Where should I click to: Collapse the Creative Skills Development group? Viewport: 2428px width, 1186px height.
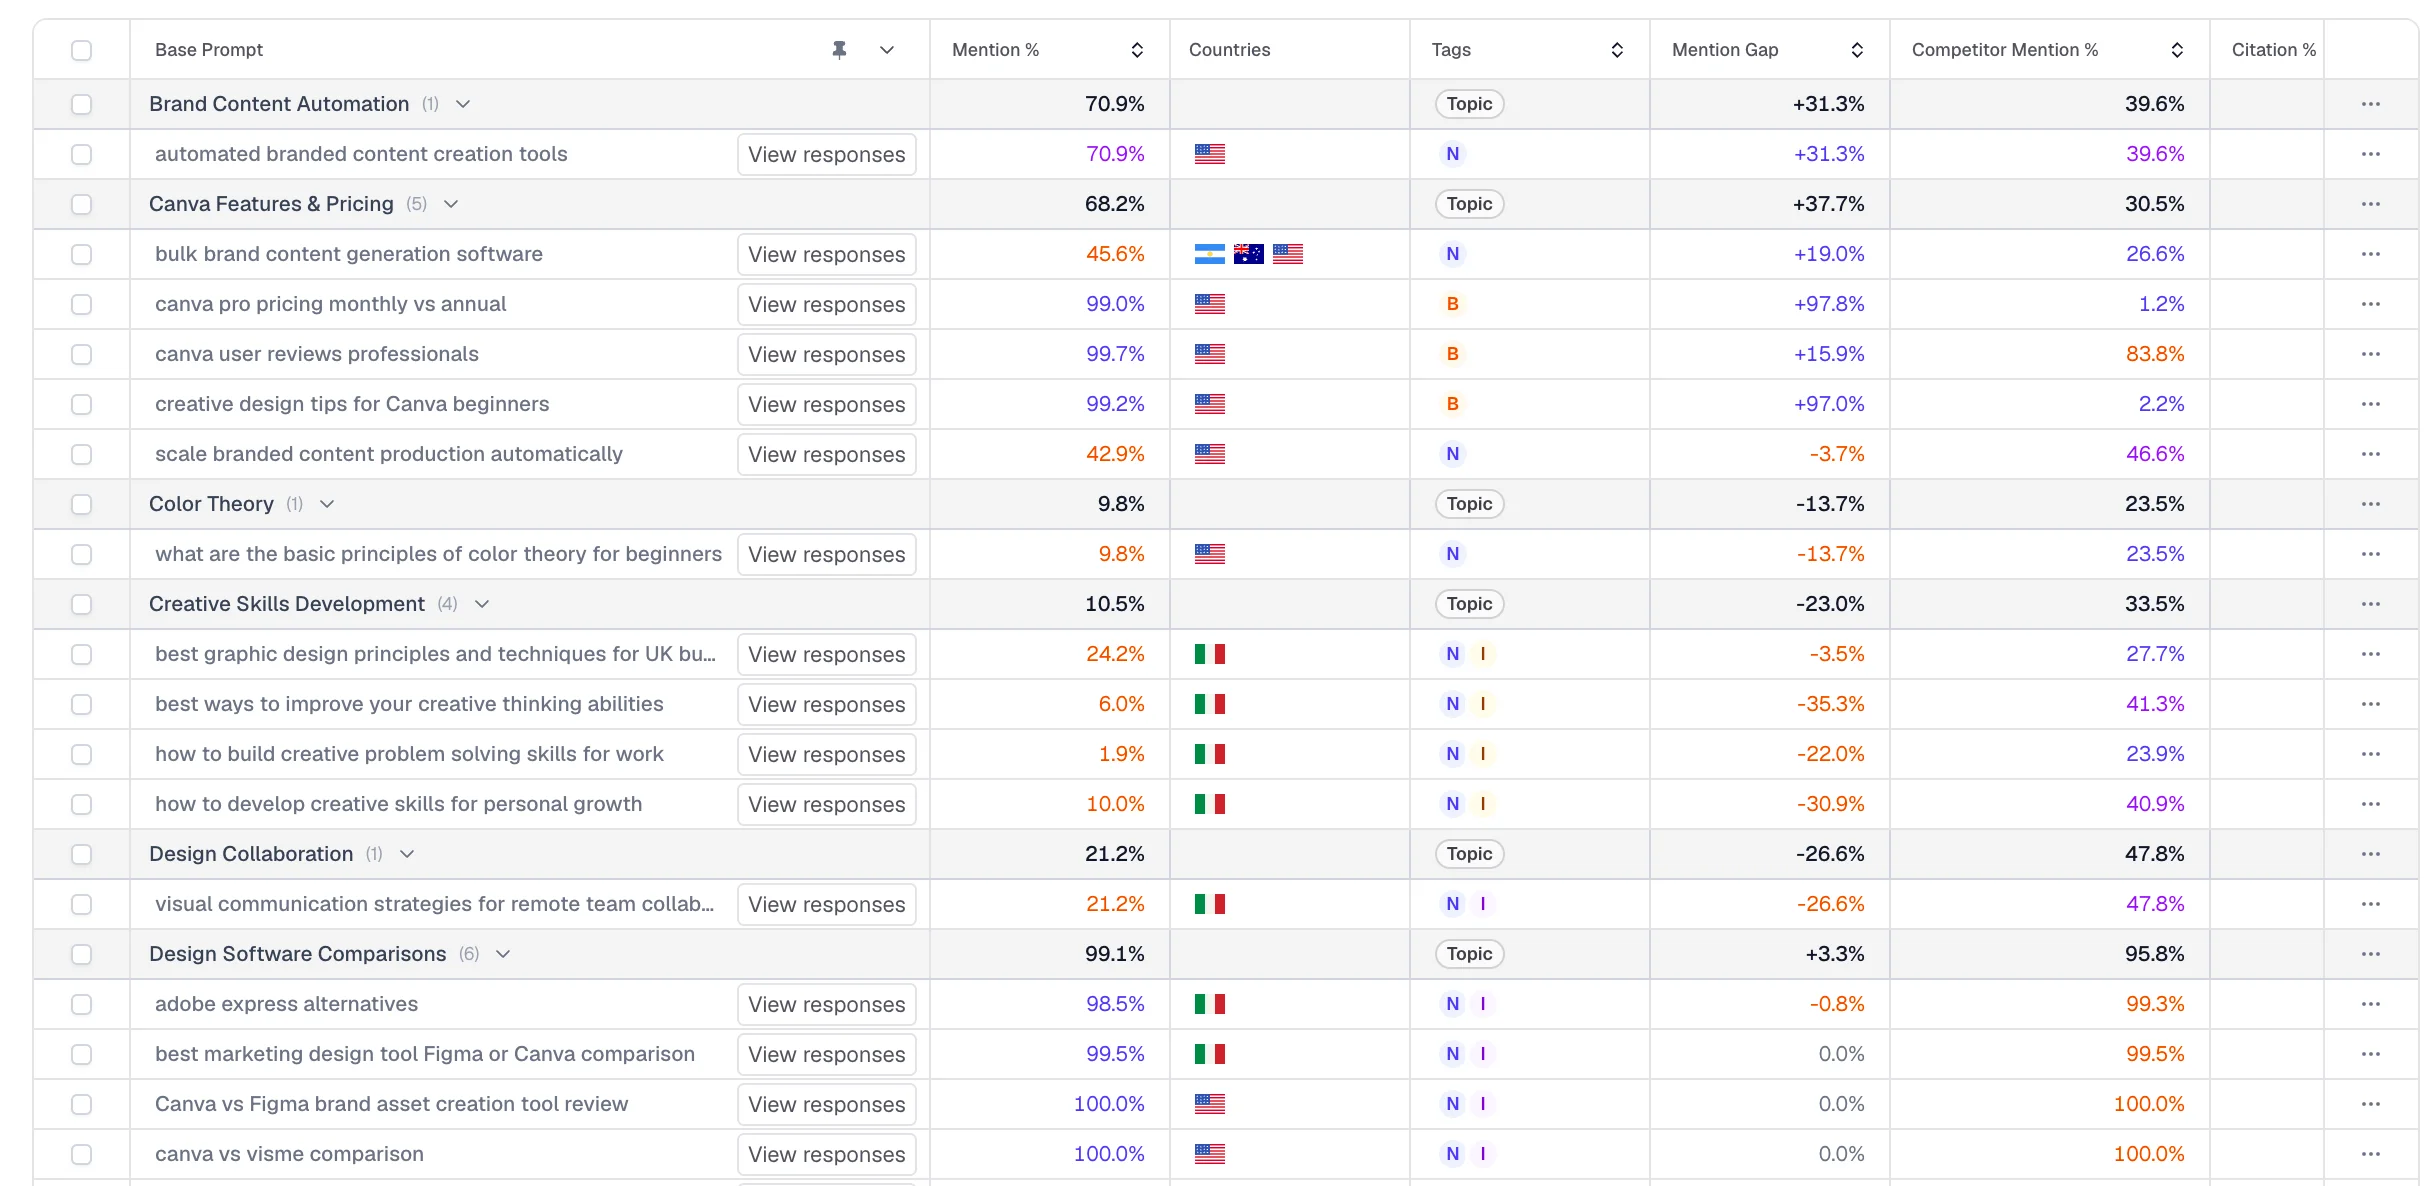point(482,604)
